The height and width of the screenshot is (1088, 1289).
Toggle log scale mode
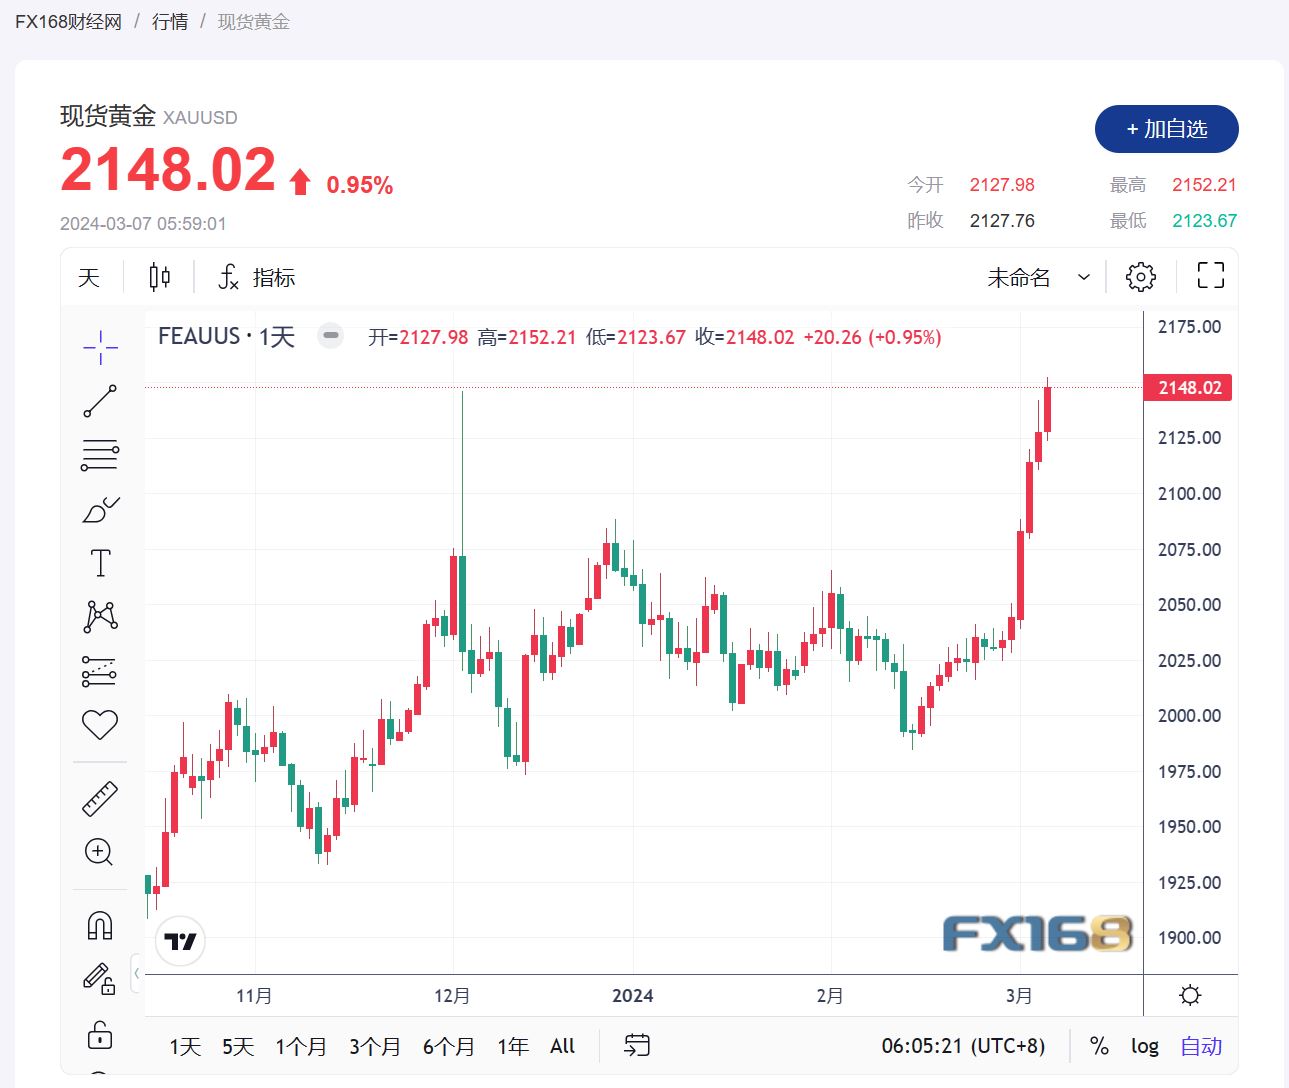click(1145, 1046)
